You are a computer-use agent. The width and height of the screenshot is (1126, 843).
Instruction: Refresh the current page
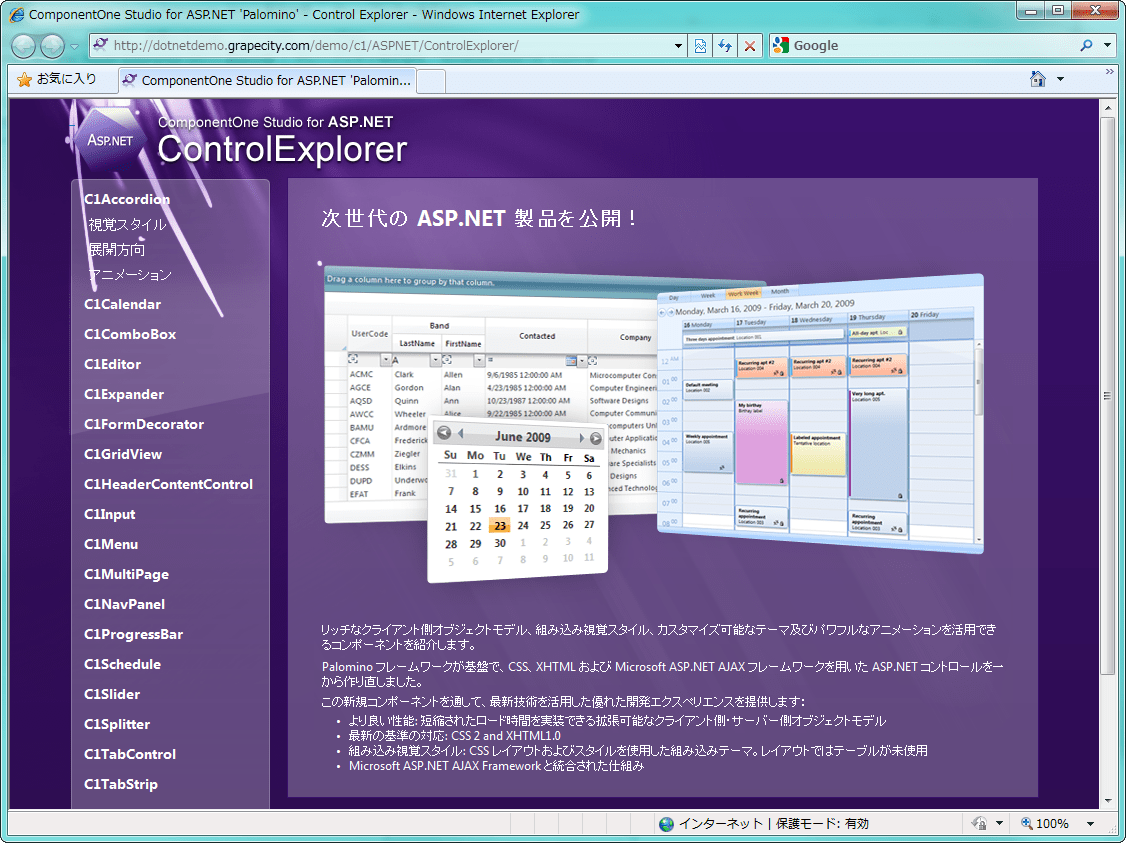click(x=725, y=46)
